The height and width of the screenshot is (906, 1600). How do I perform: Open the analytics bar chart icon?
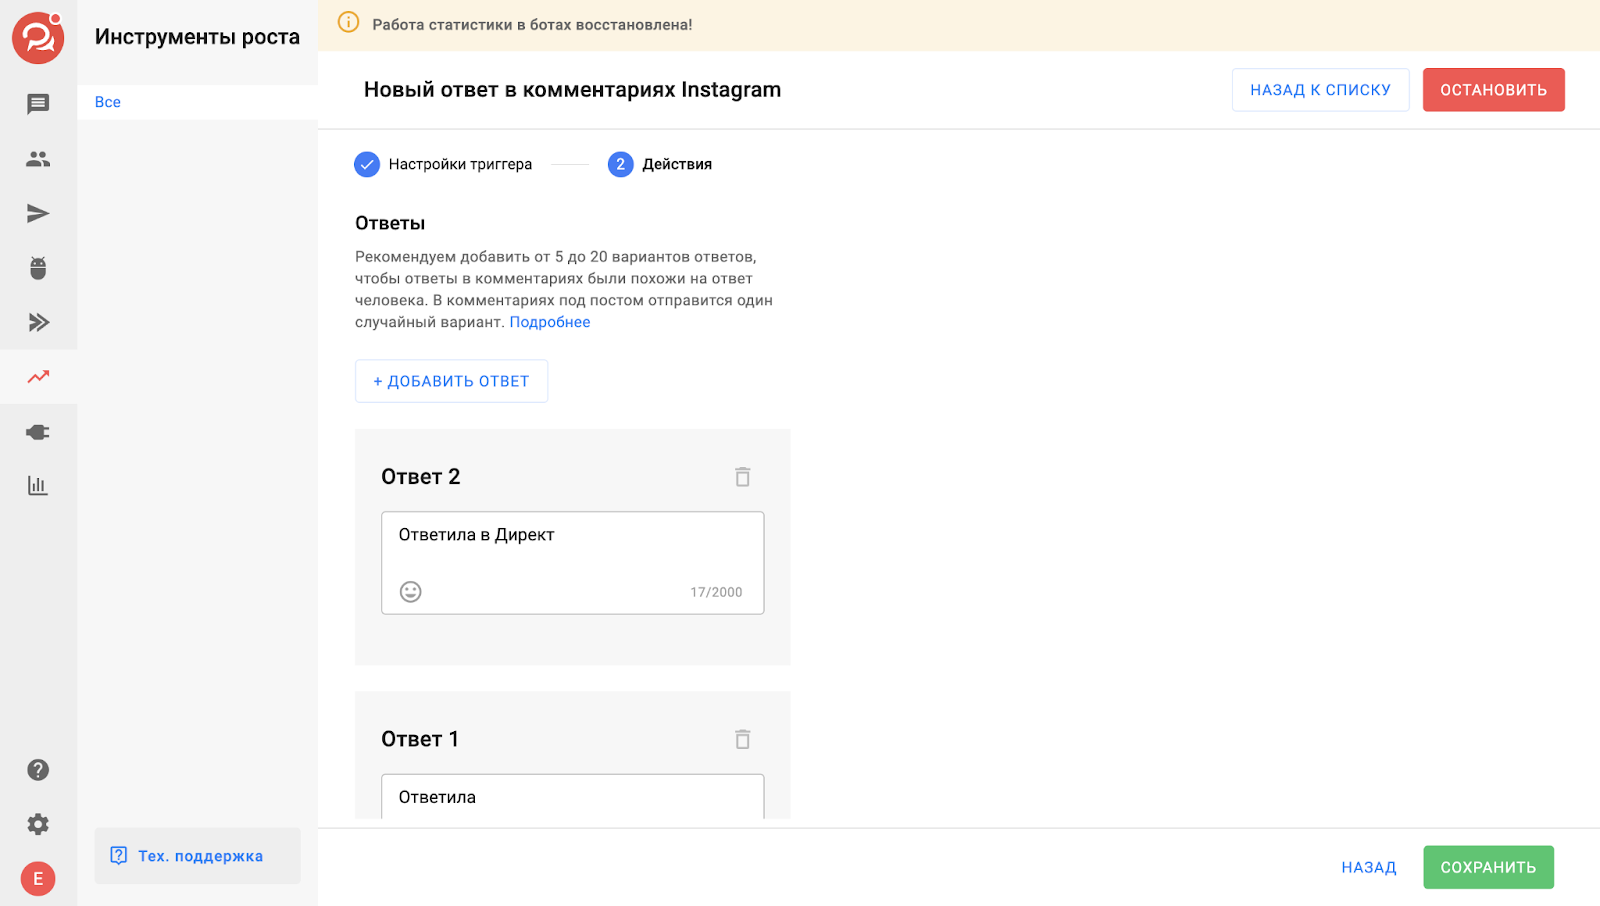click(38, 486)
